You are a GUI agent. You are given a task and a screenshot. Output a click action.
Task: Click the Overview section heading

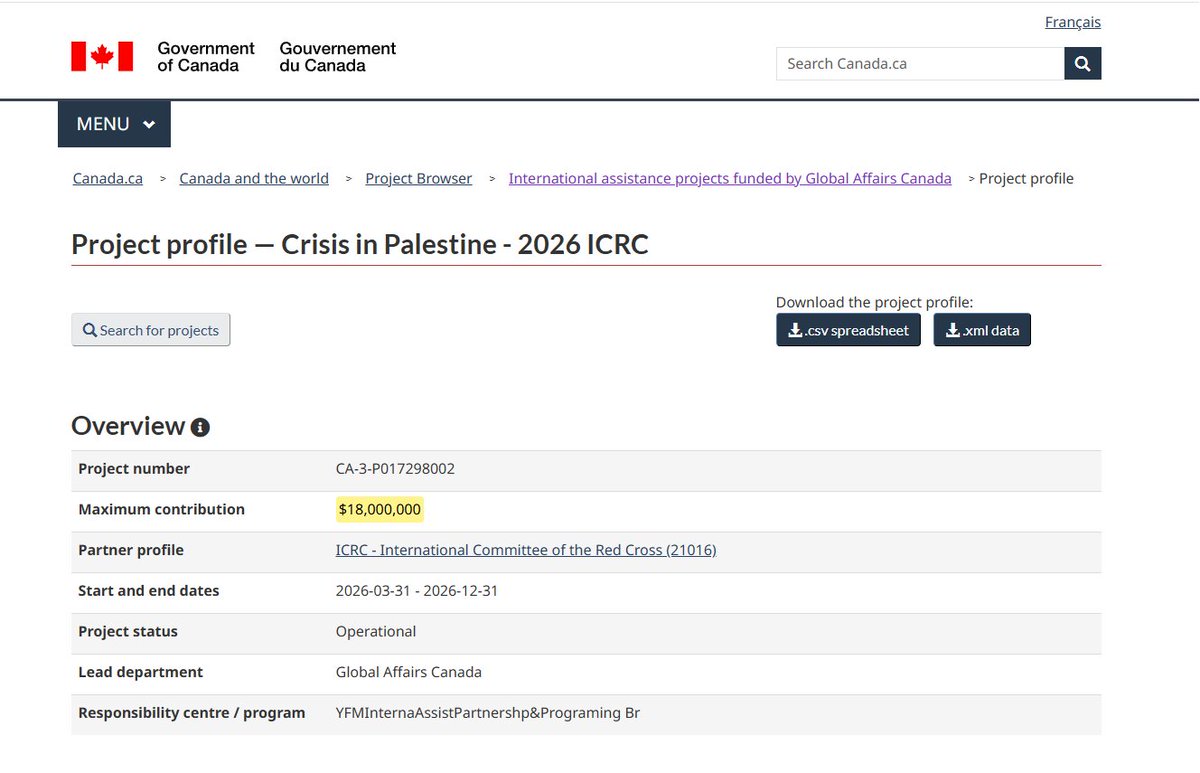point(128,426)
